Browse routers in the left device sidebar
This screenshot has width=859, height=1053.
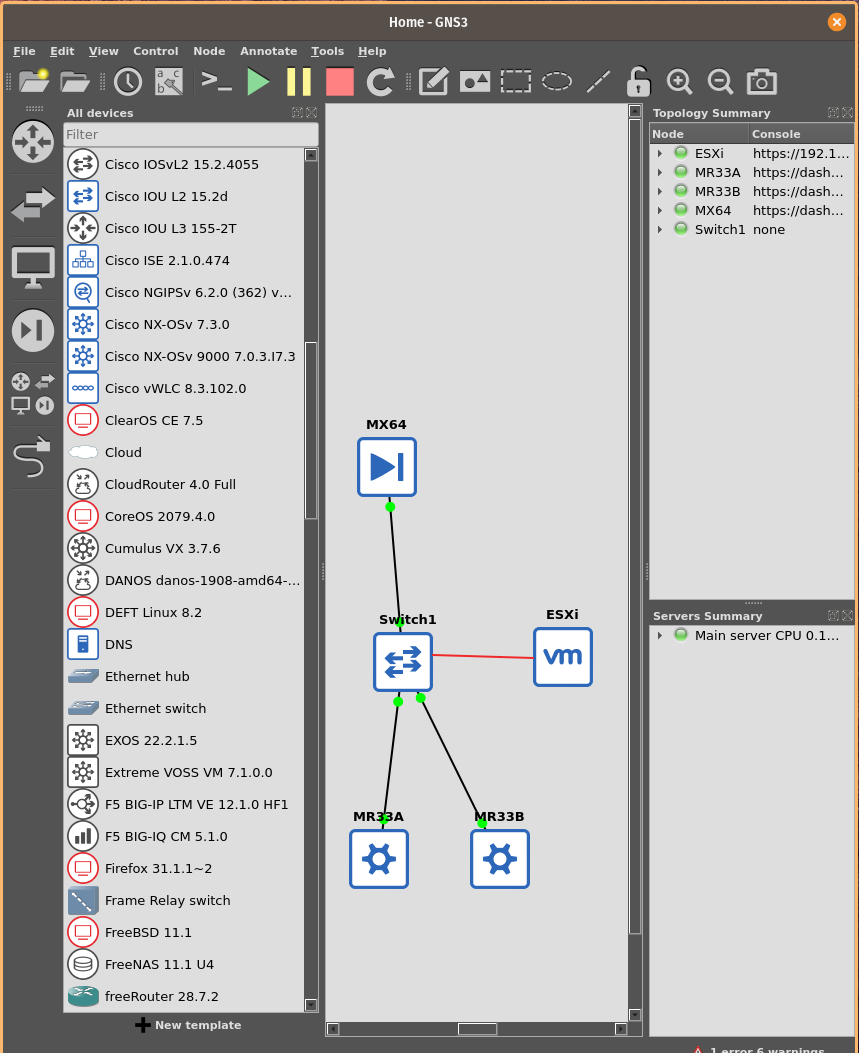pos(33,142)
